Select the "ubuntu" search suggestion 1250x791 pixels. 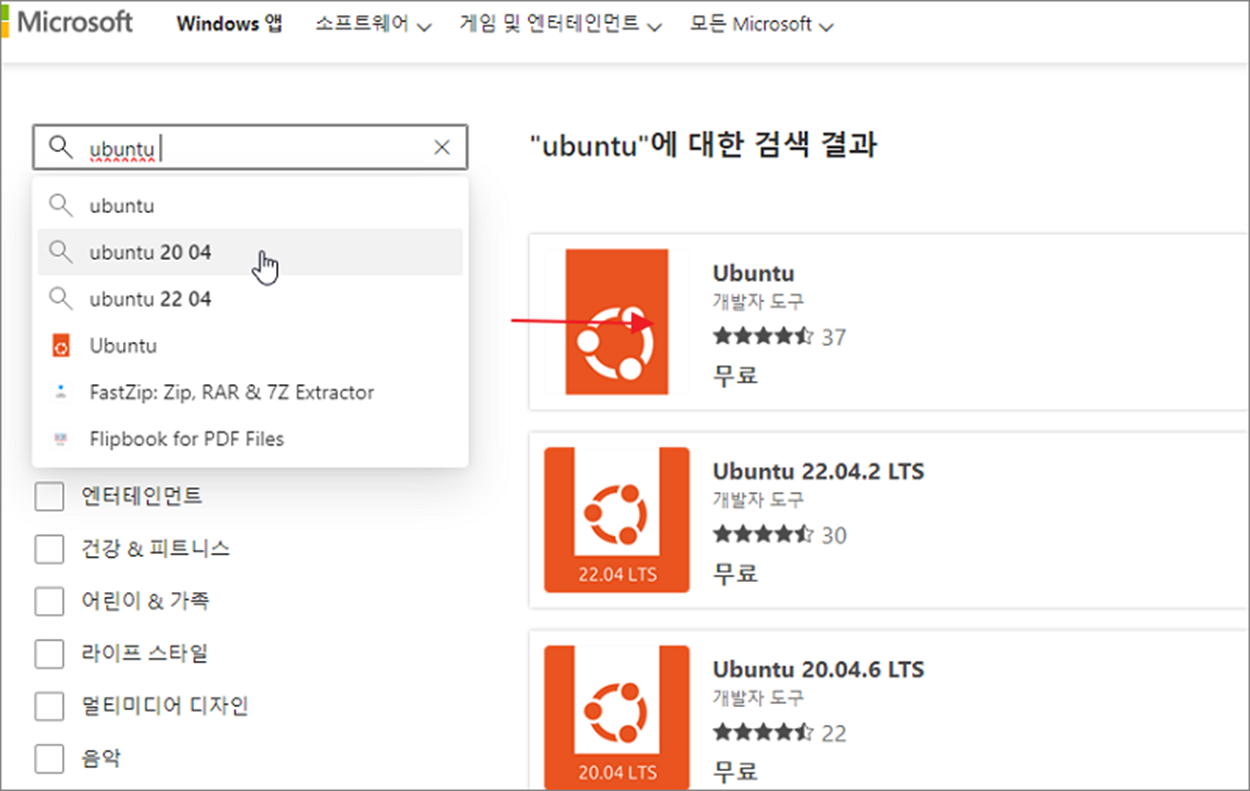click(x=250, y=206)
